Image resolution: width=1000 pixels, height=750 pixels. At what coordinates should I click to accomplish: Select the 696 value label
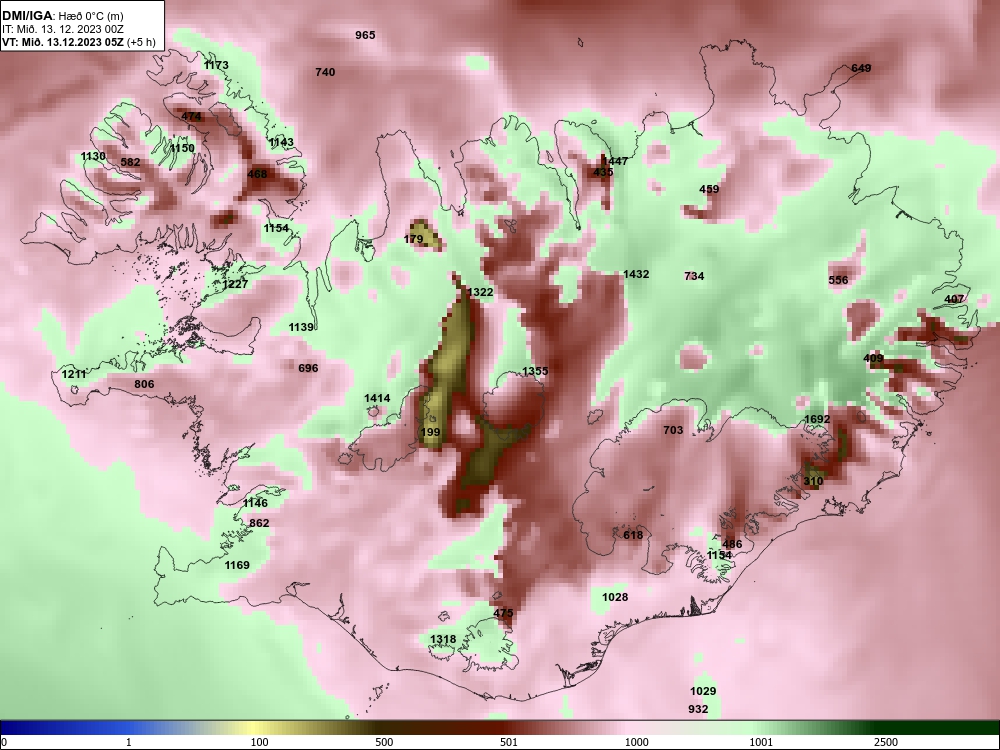pos(308,368)
